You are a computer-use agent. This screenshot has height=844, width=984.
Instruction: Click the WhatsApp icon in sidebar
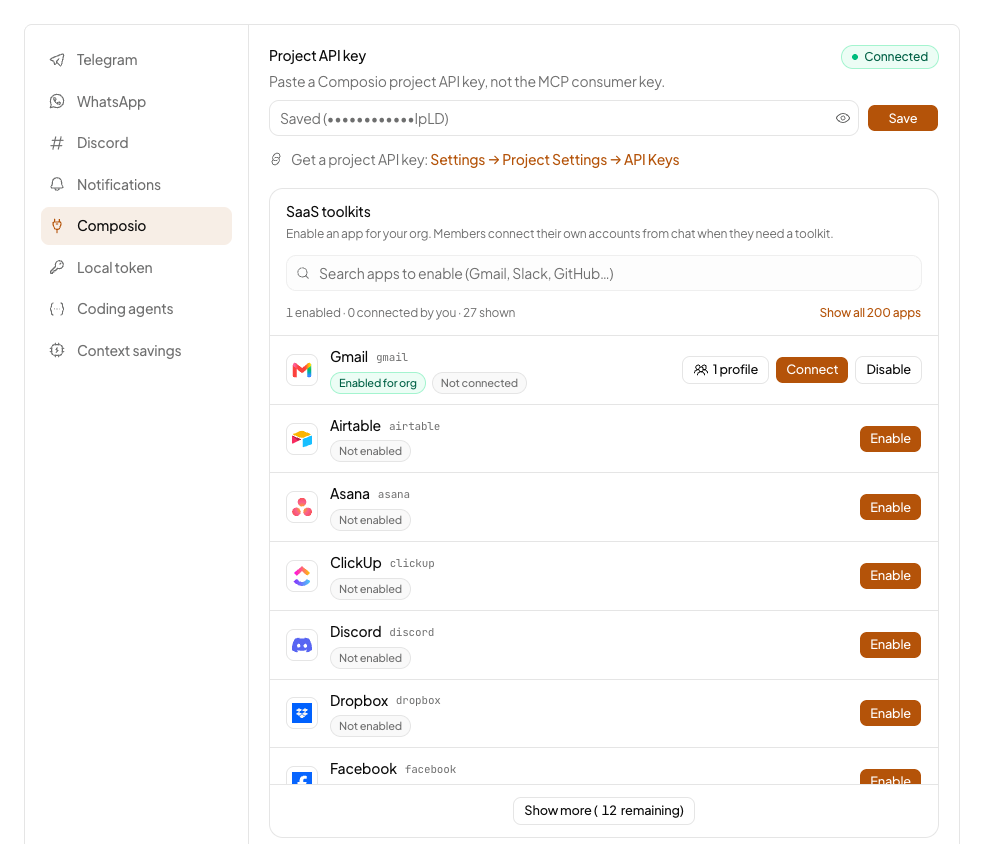coord(57,101)
